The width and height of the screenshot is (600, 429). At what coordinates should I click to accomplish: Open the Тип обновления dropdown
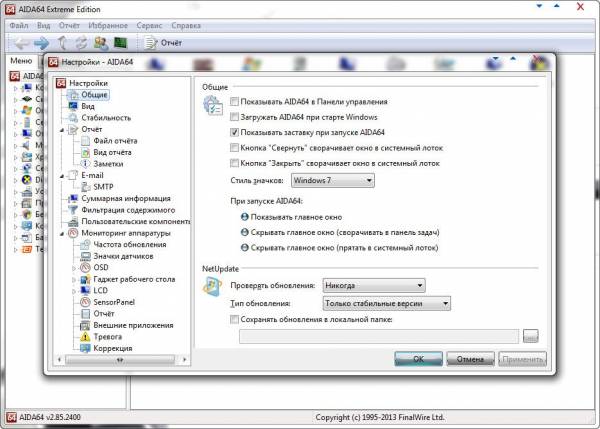tap(386, 303)
